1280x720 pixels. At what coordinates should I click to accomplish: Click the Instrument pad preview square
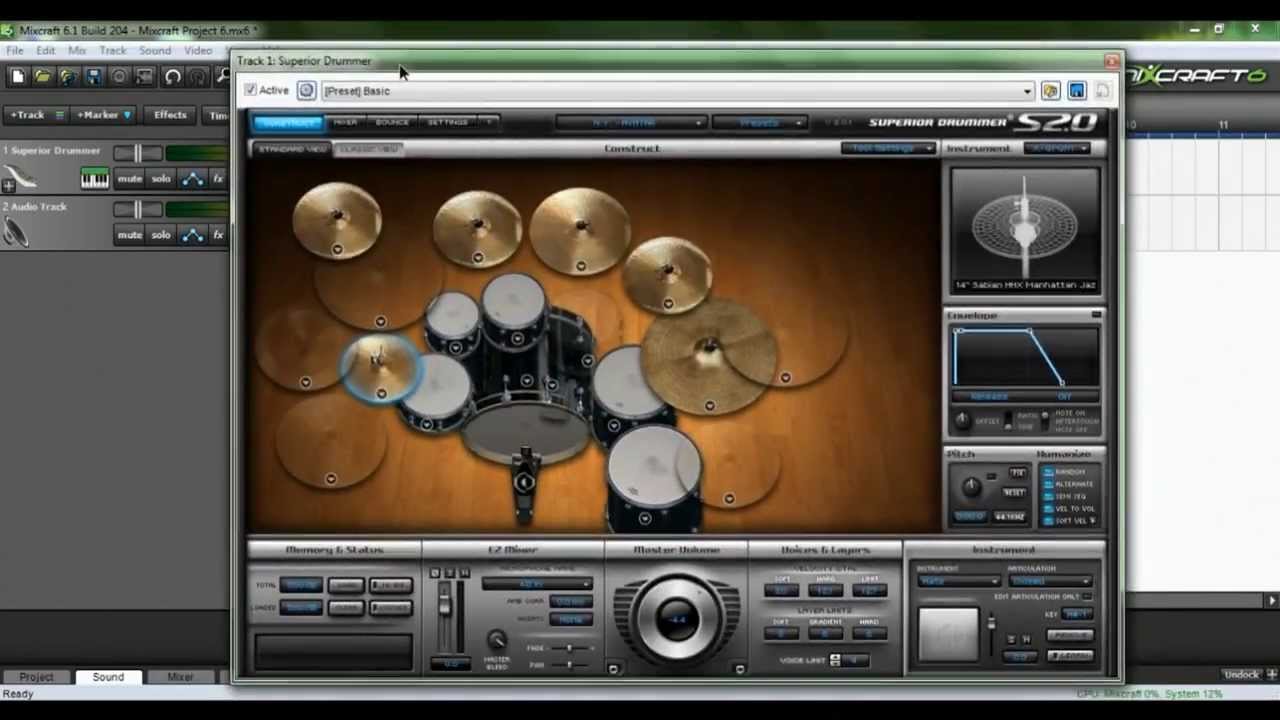pos(948,633)
